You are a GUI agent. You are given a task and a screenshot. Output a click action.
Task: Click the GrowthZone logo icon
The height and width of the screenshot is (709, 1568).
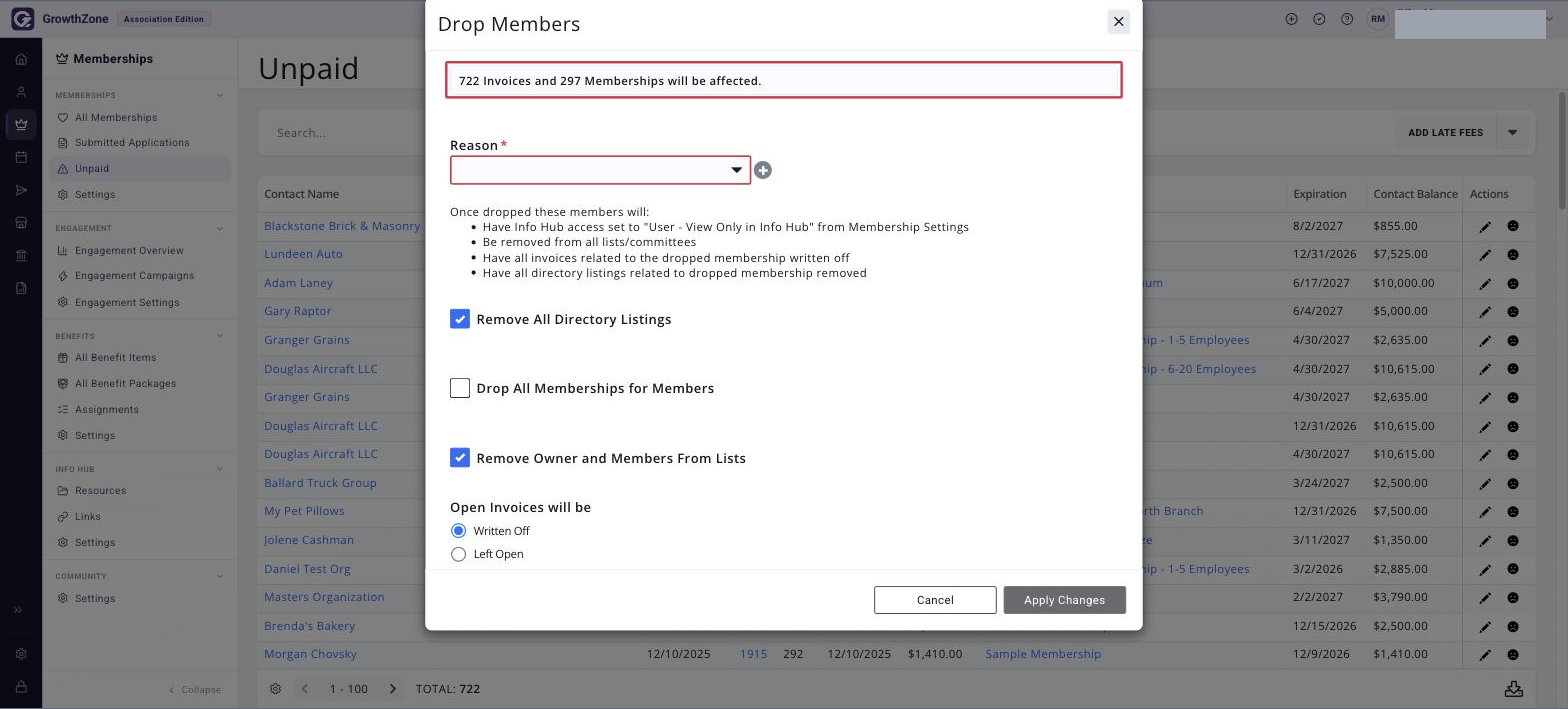(x=22, y=19)
